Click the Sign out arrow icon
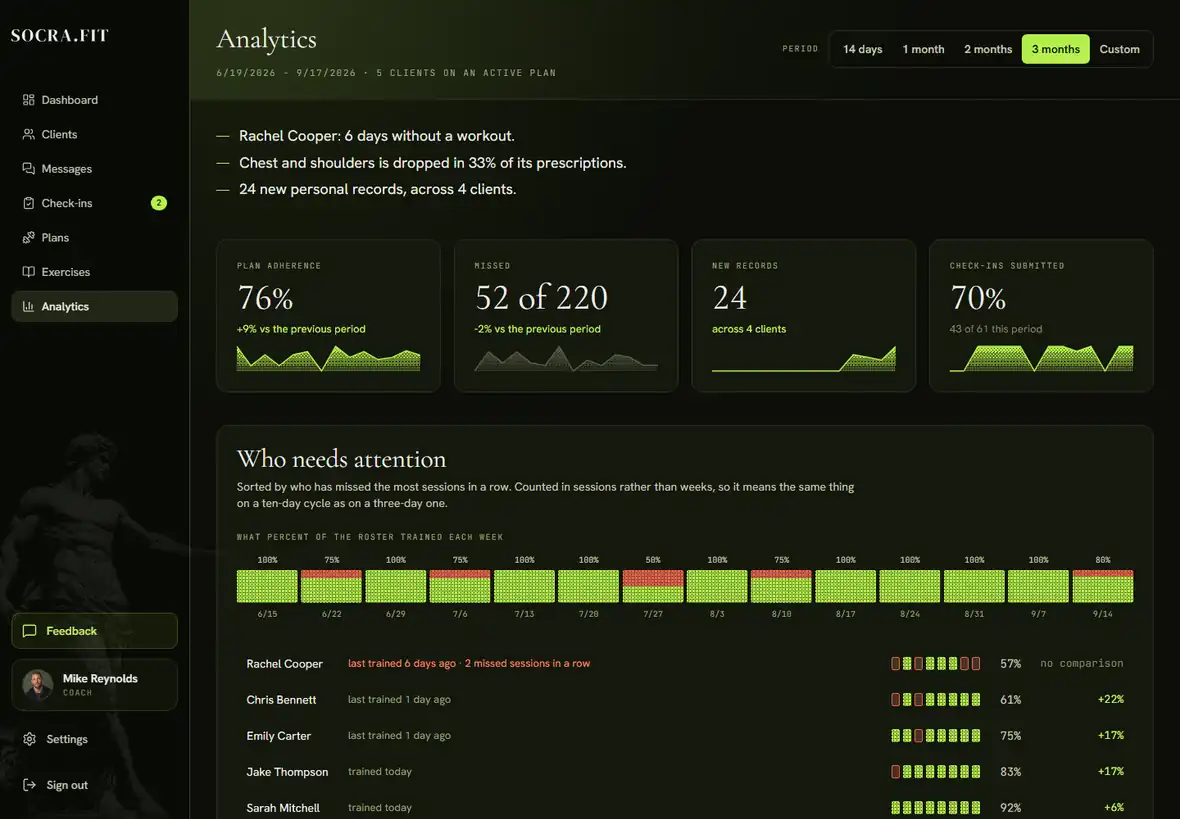 tap(29, 785)
